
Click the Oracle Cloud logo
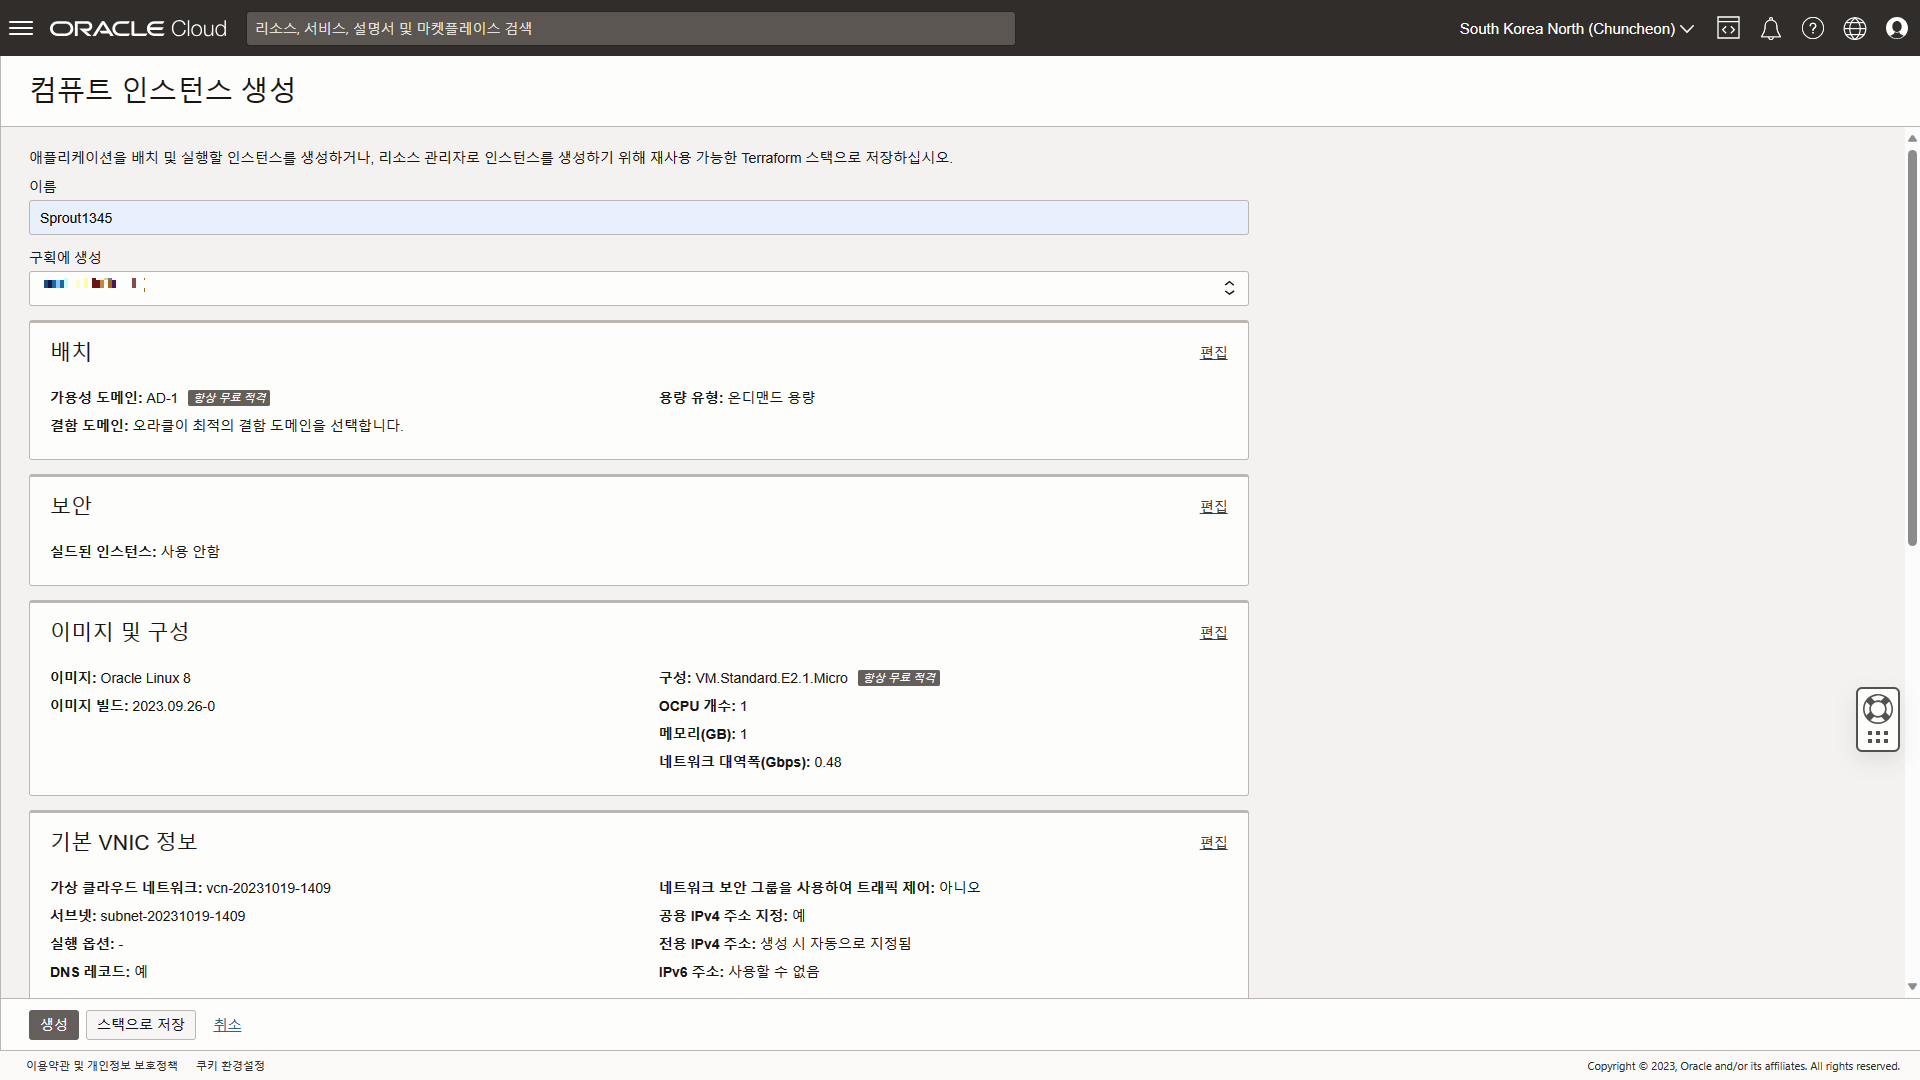click(138, 28)
